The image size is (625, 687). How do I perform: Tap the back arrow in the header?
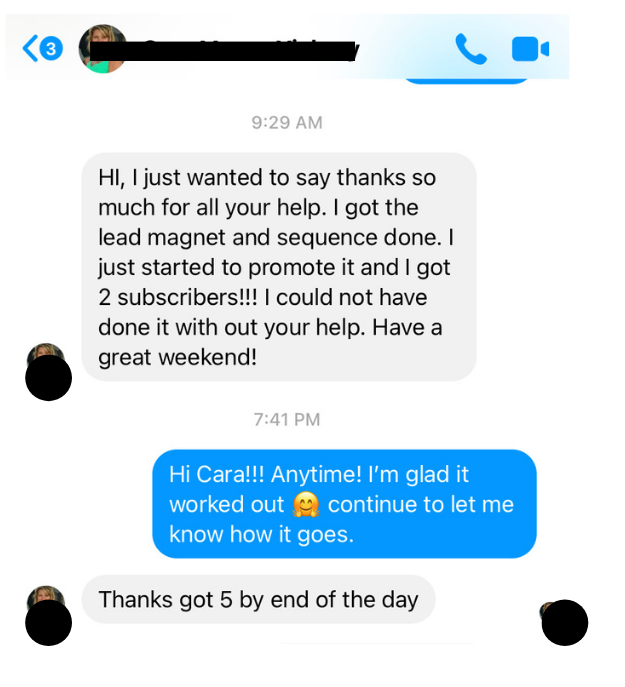[31, 49]
